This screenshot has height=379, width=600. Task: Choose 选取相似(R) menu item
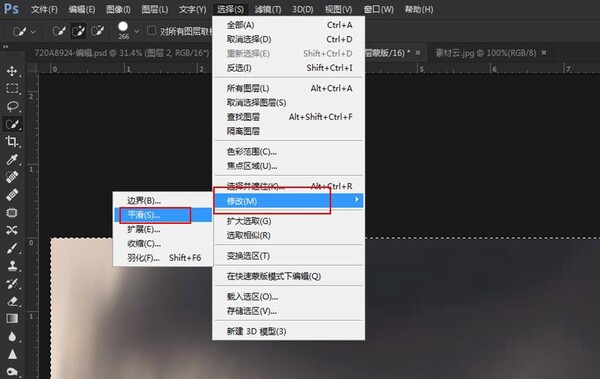289,235
